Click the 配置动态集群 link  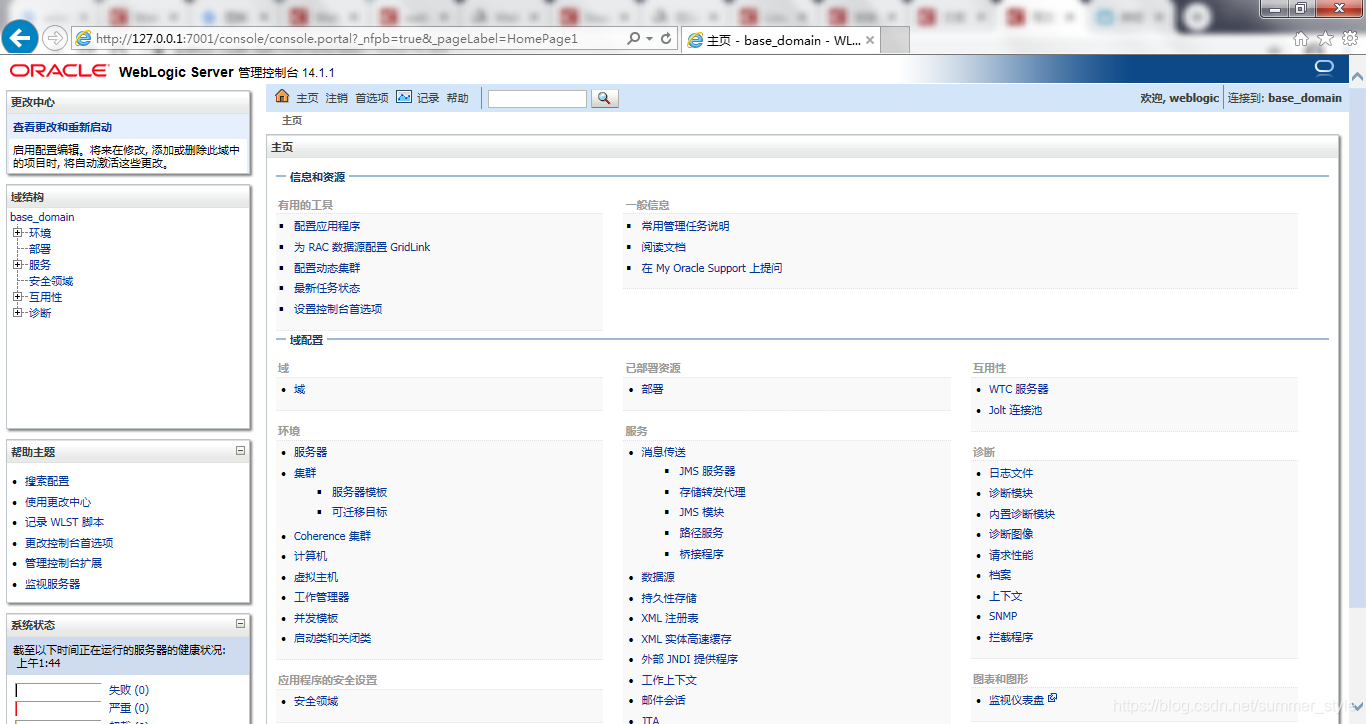point(327,268)
